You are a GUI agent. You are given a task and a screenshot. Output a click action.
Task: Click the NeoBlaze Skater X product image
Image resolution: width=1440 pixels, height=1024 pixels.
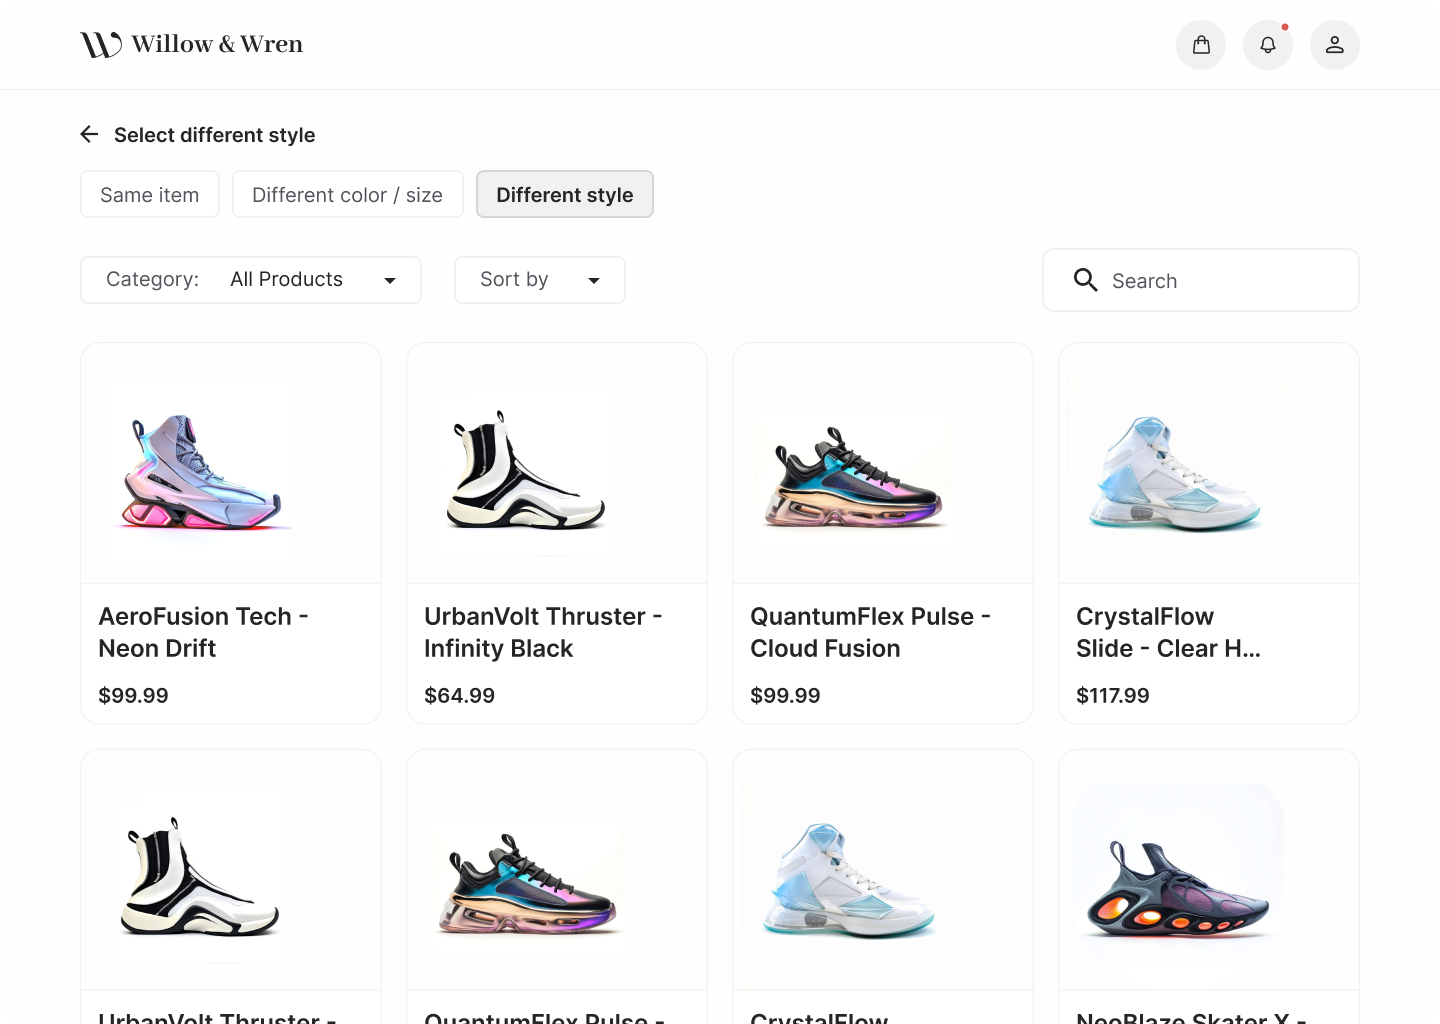(x=1177, y=878)
